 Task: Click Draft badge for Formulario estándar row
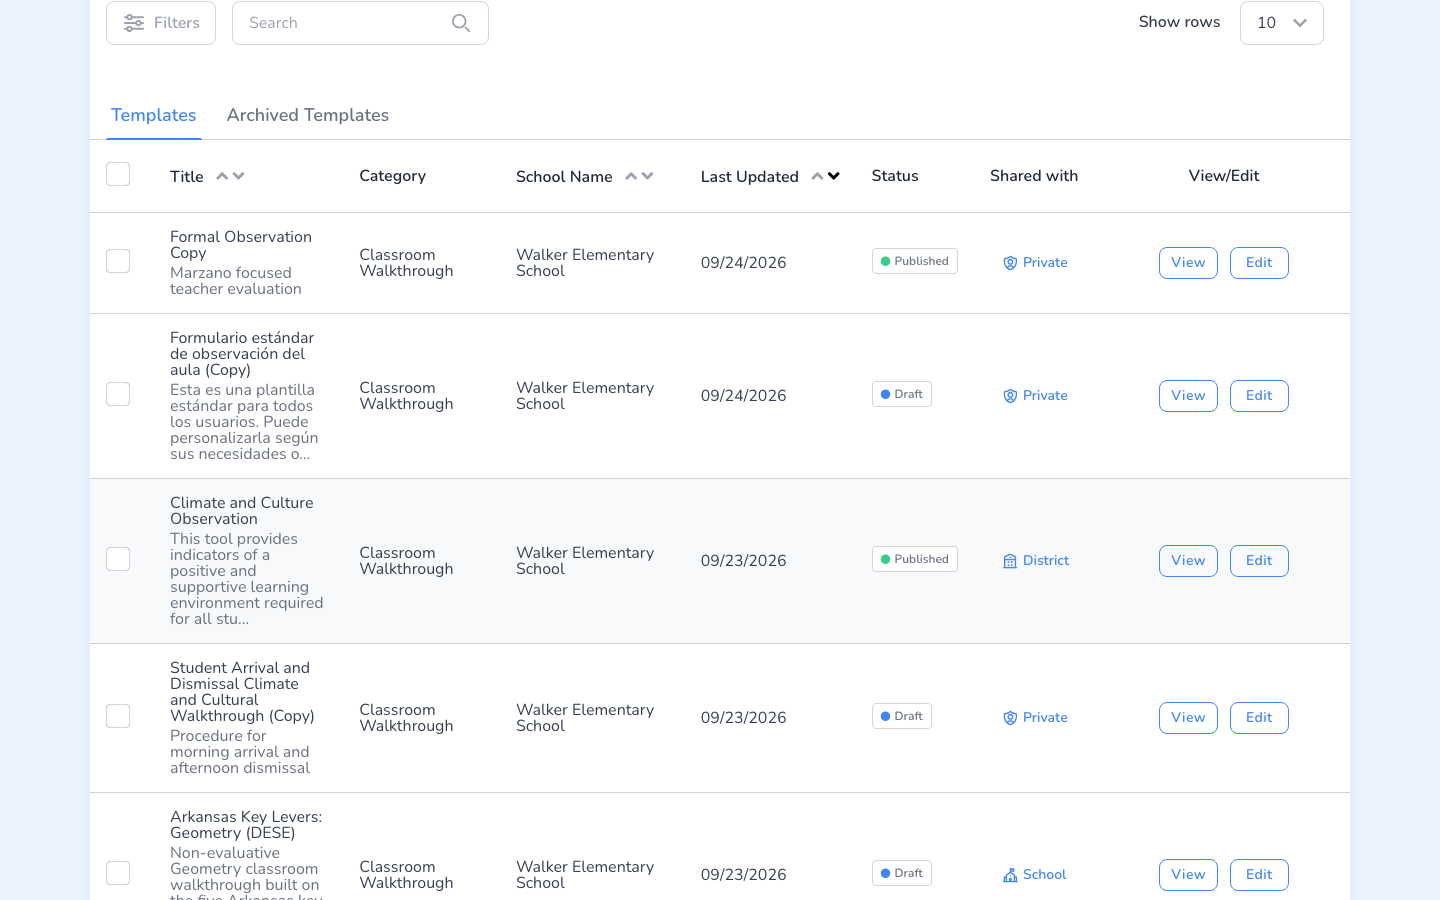[902, 394]
